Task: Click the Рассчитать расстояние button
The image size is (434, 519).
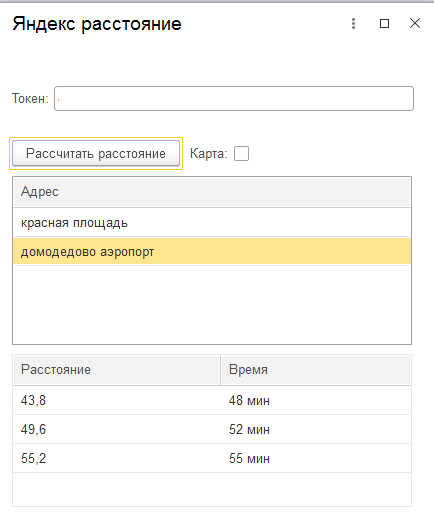Action: [96, 153]
